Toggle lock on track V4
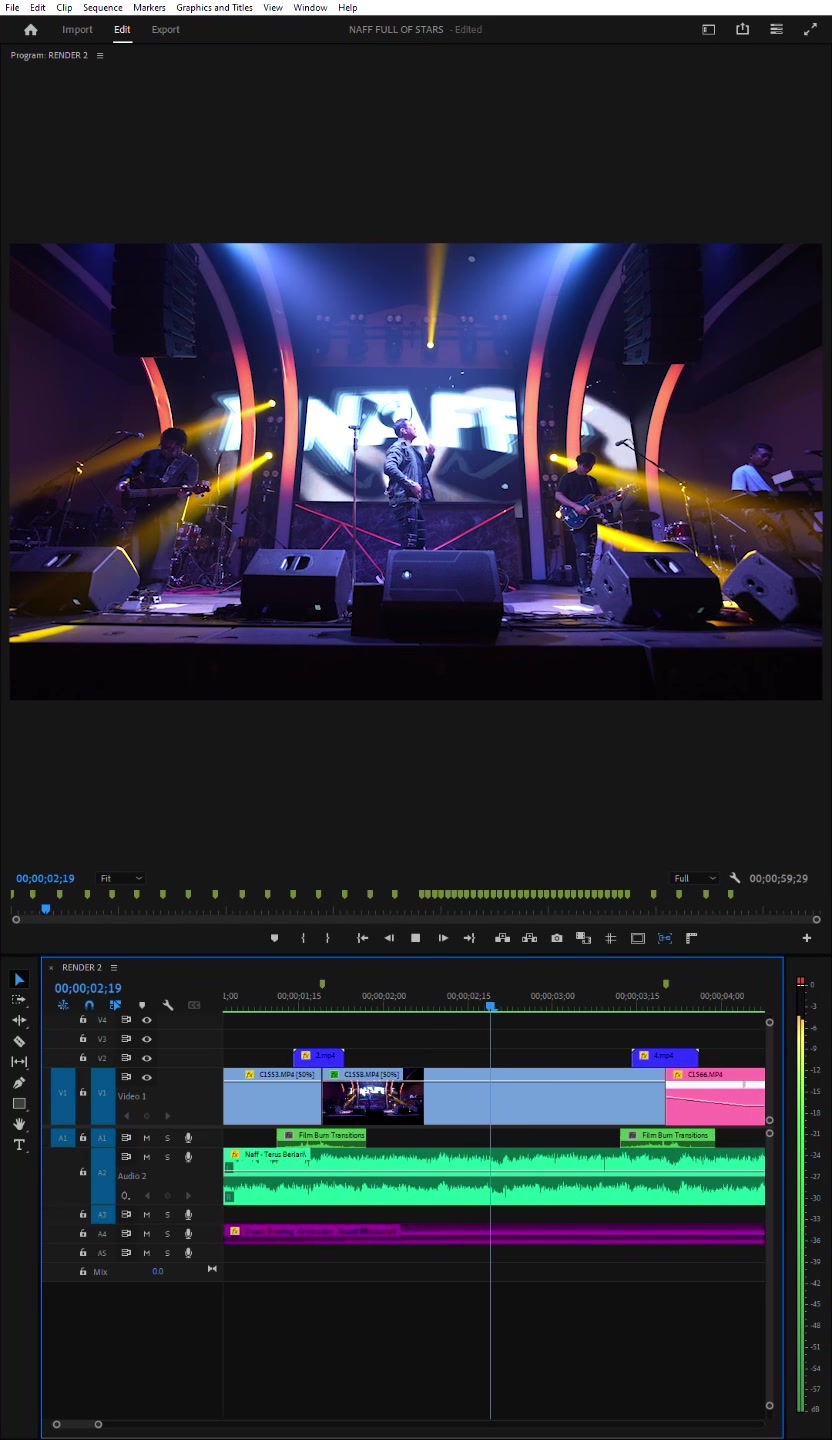The image size is (832, 1440). coord(83,1020)
